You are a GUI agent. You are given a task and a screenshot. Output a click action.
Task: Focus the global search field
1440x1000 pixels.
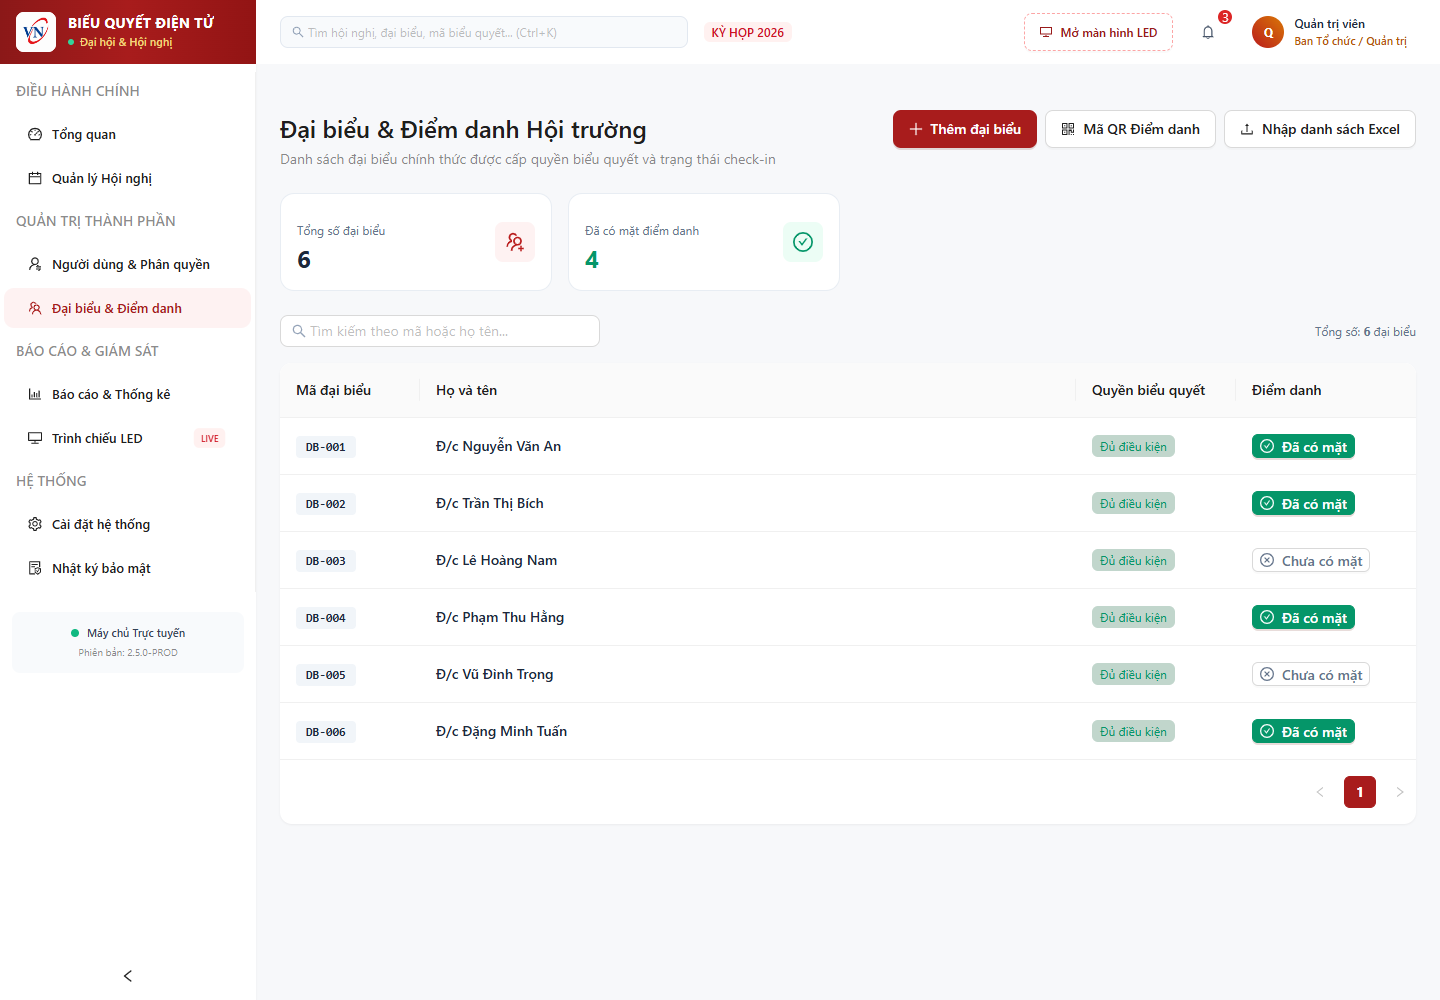pyautogui.click(x=484, y=32)
